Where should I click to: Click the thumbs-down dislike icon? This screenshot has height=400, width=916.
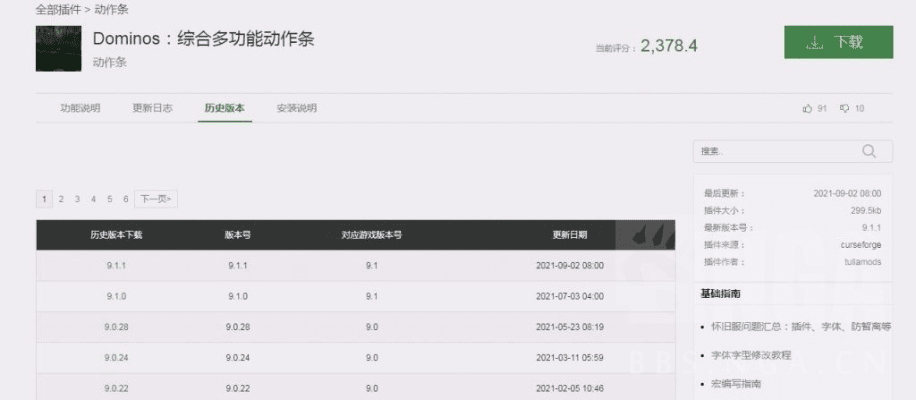pos(844,108)
